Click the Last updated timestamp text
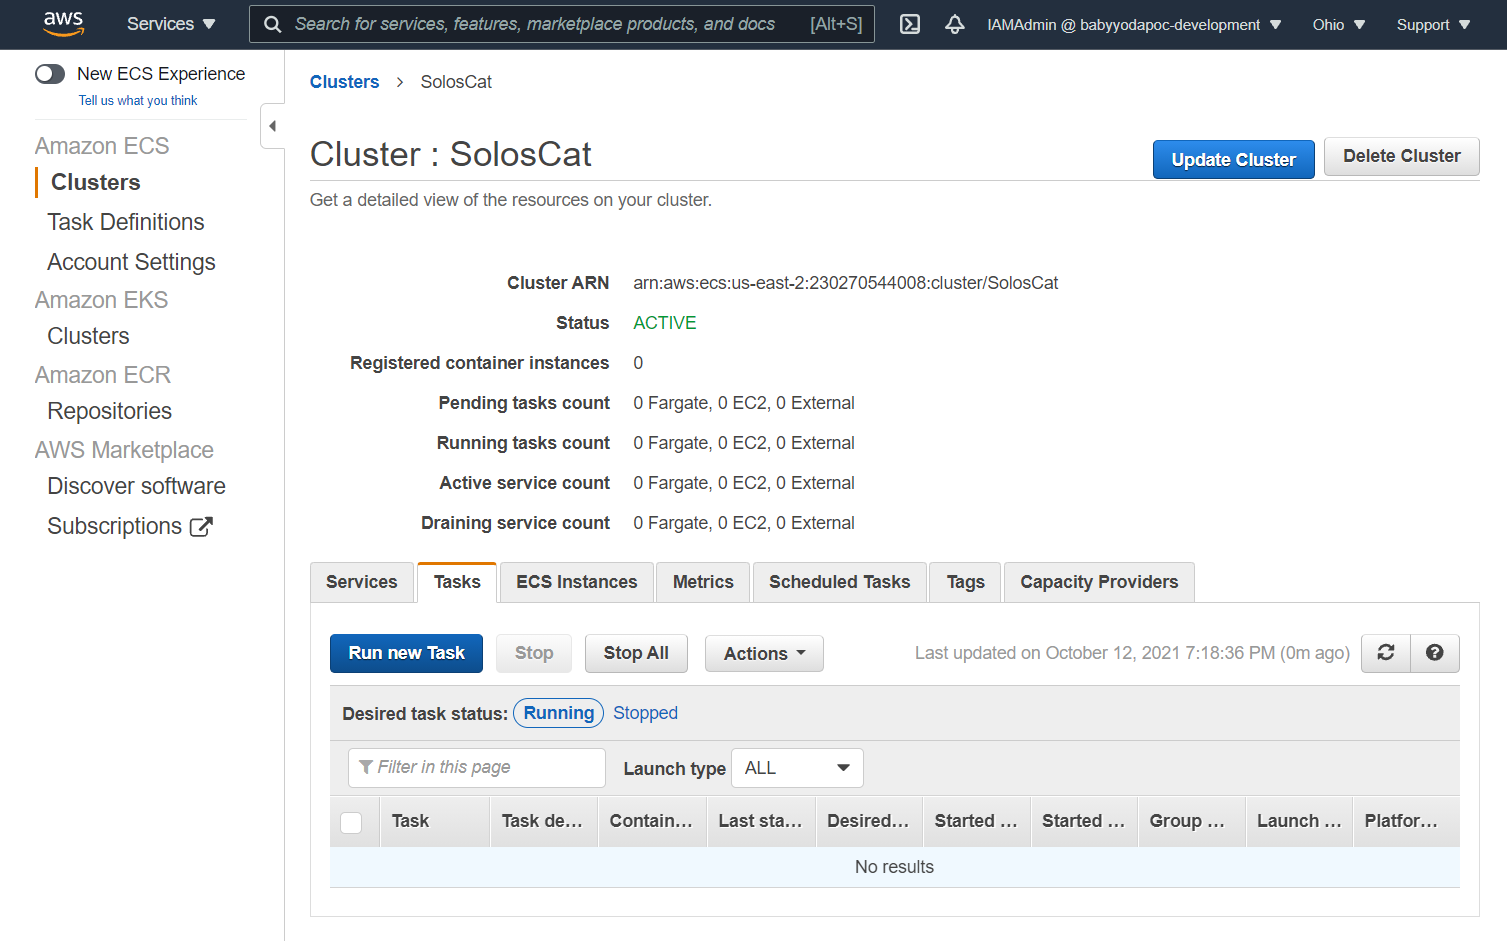This screenshot has height=941, width=1507. 1132,653
